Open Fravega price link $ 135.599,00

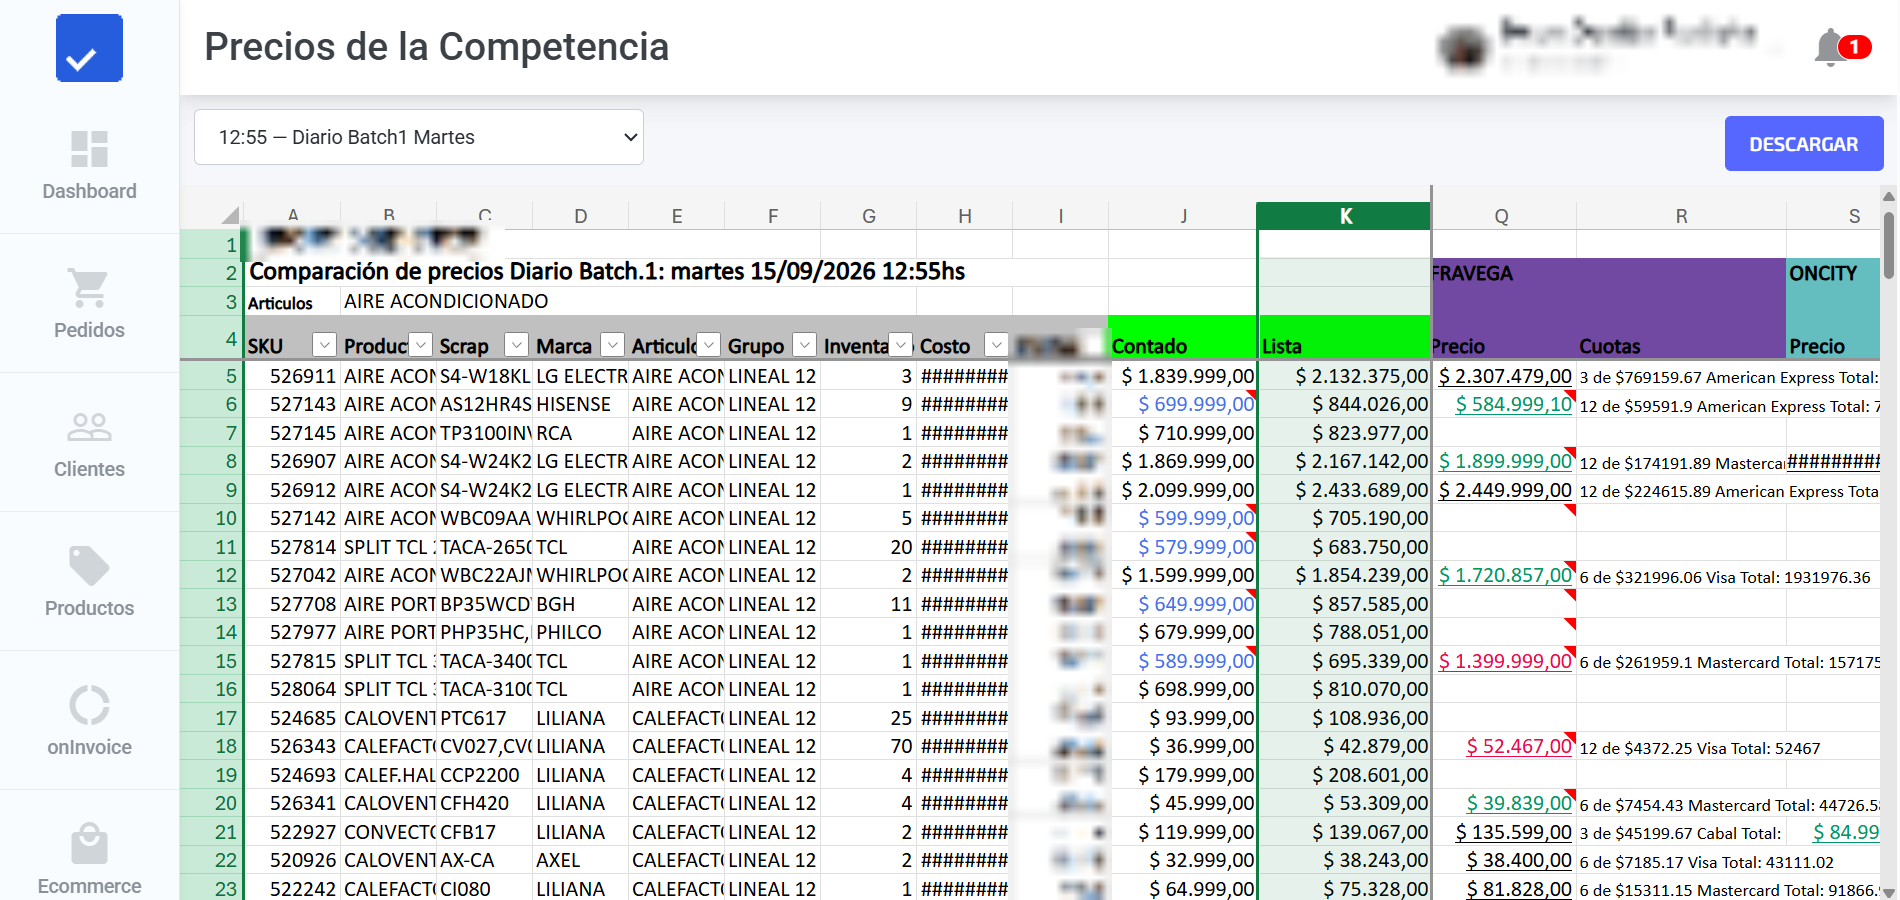pos(1513,832)
